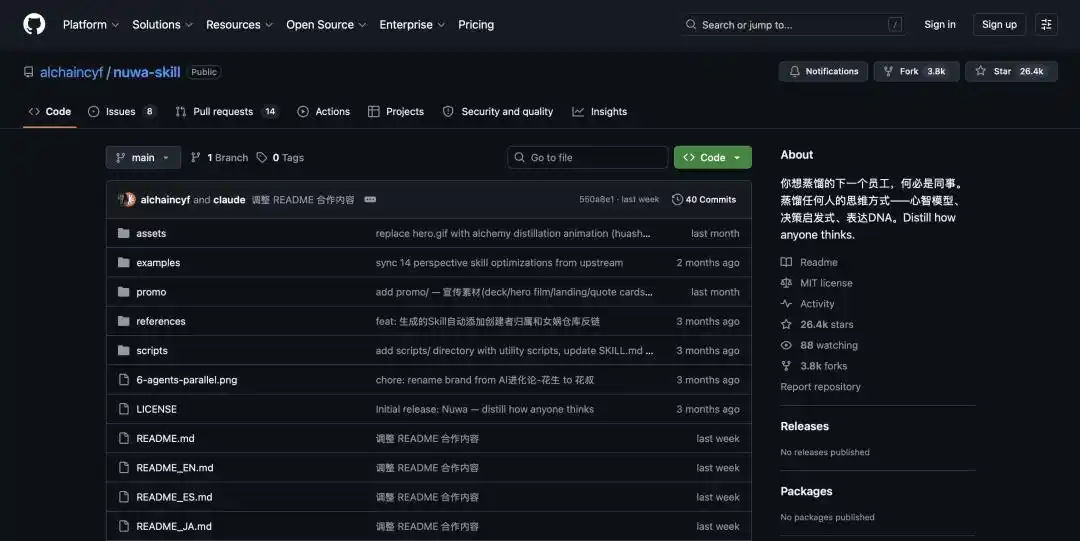Expand the Platform menu
1080x541 pixels.
(x=91, y=24)
